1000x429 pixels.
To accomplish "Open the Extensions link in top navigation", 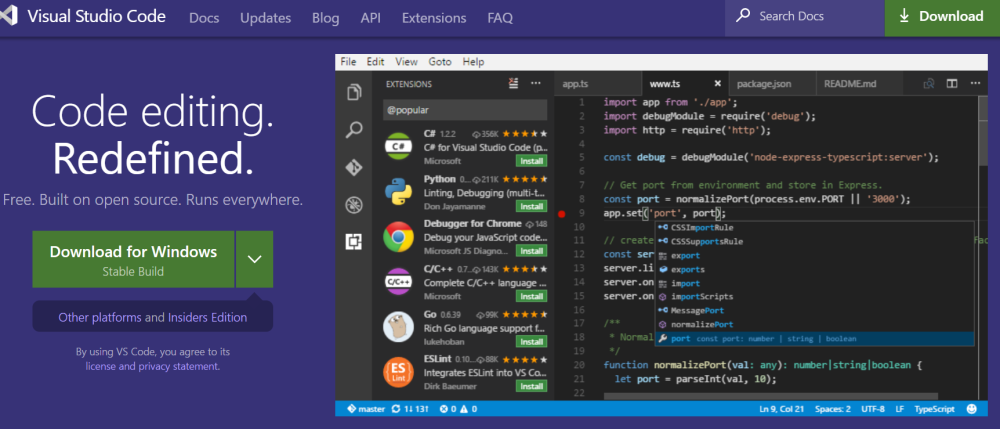I will pos(434,18).
